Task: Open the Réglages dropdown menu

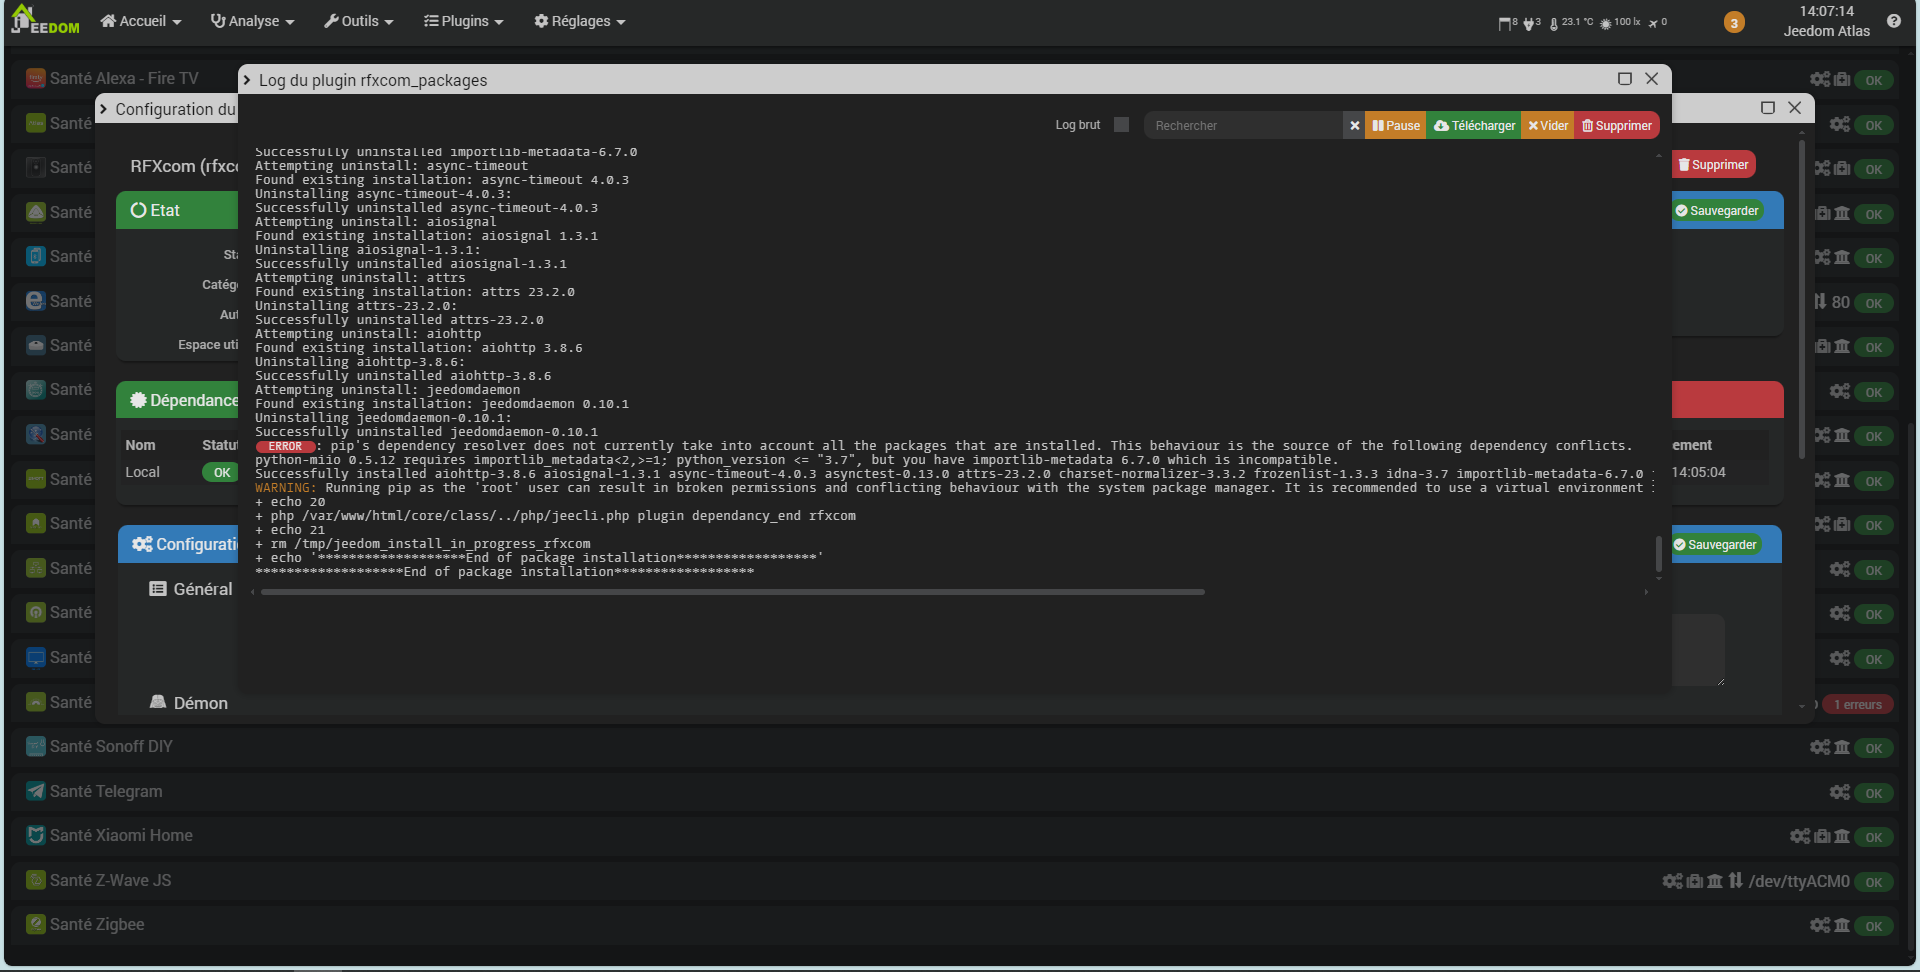Action: pos(580,21)
